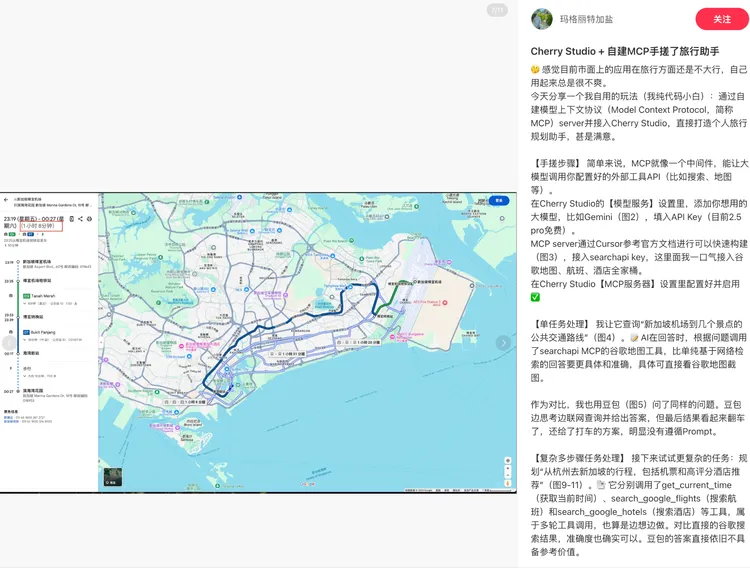Click the post title about Cherry Studio

pyautogui.click(x=624, y=51)
